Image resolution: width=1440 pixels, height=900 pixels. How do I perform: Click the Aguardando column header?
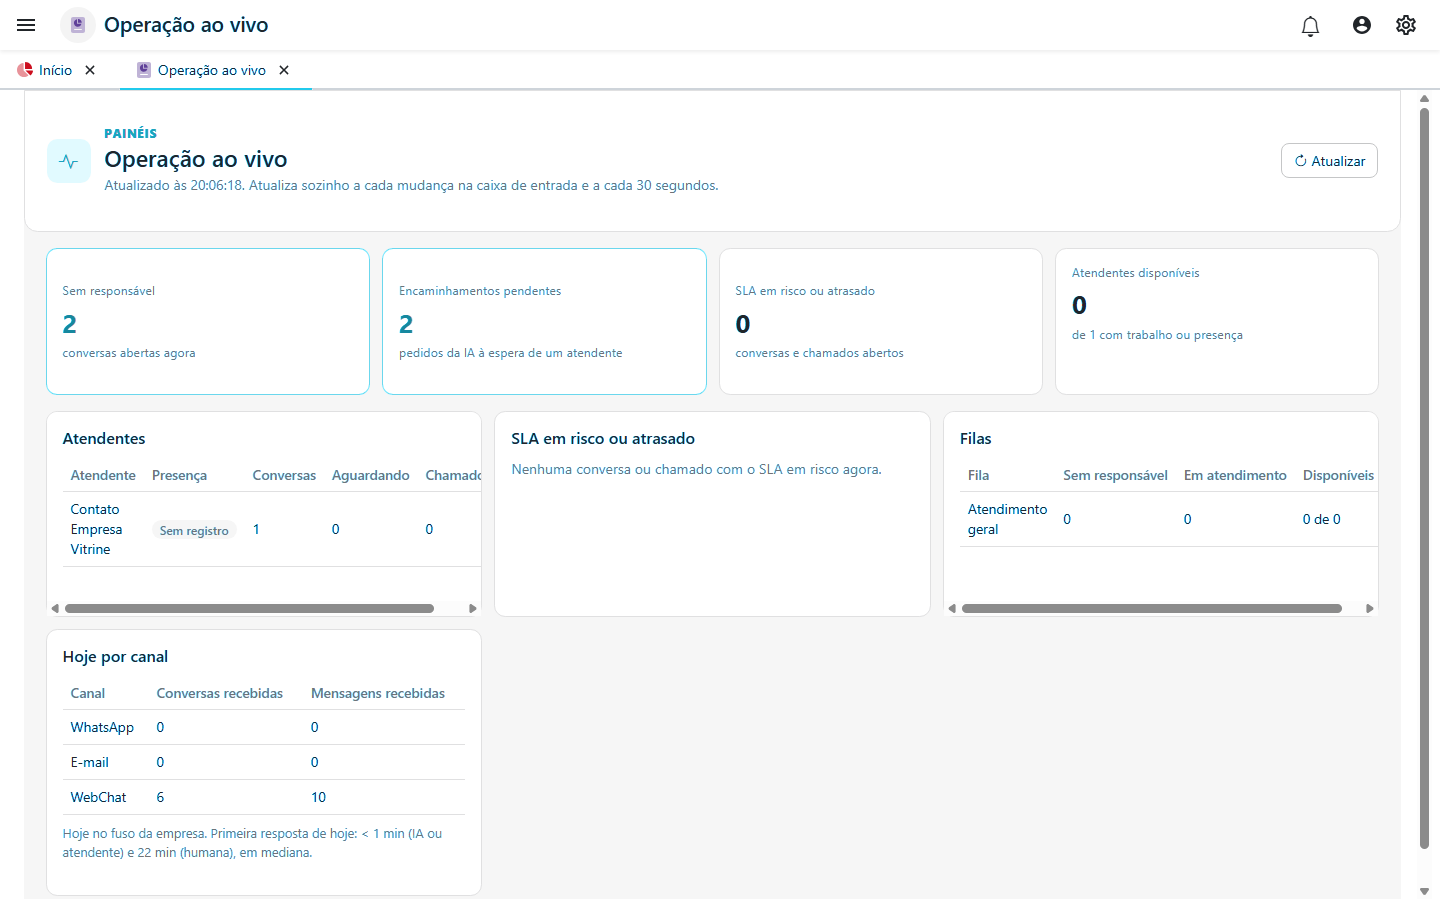click(371, 475)
